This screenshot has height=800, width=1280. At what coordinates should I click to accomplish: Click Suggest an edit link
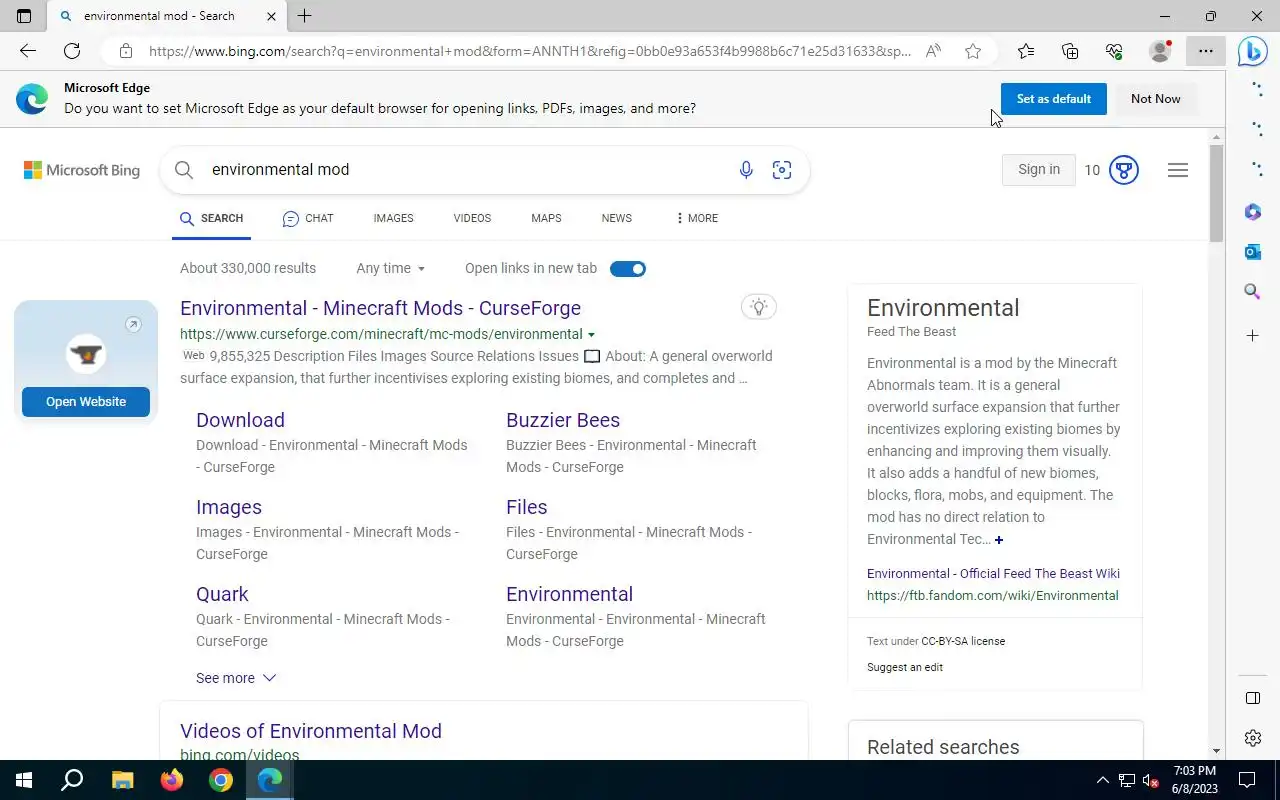click(905, 667)
